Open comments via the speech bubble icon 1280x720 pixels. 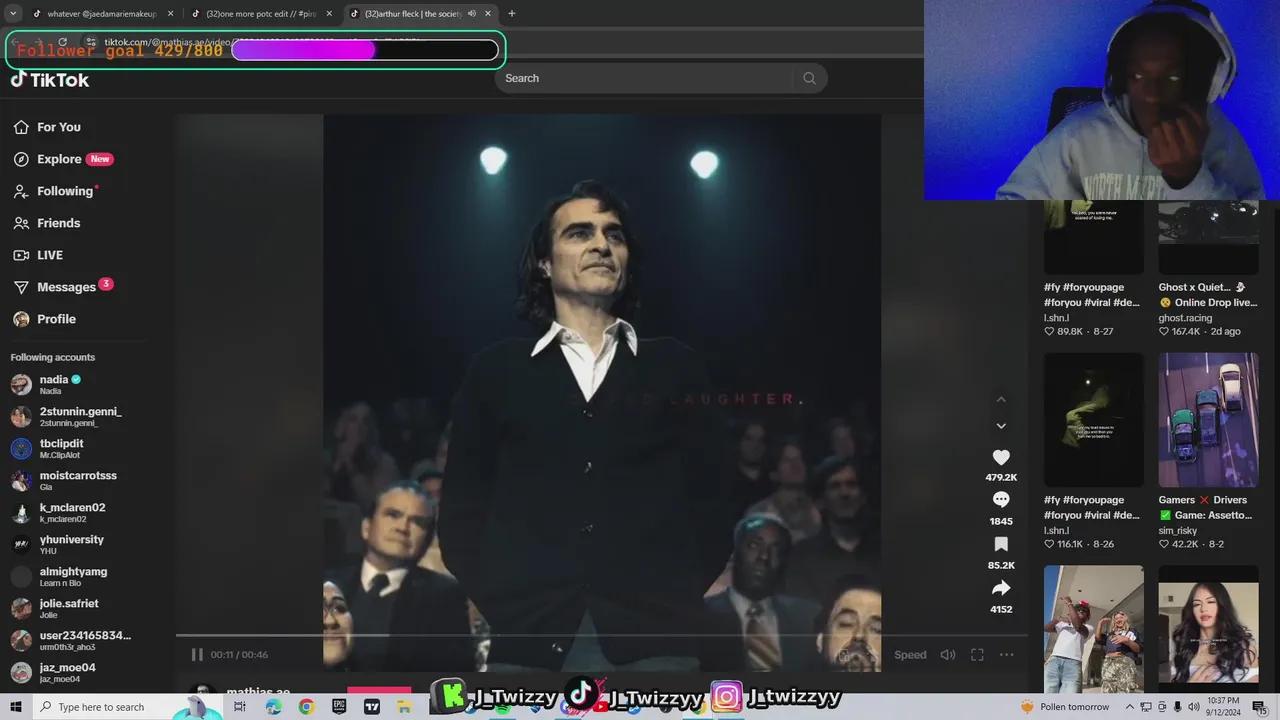tap(1001, 500)
